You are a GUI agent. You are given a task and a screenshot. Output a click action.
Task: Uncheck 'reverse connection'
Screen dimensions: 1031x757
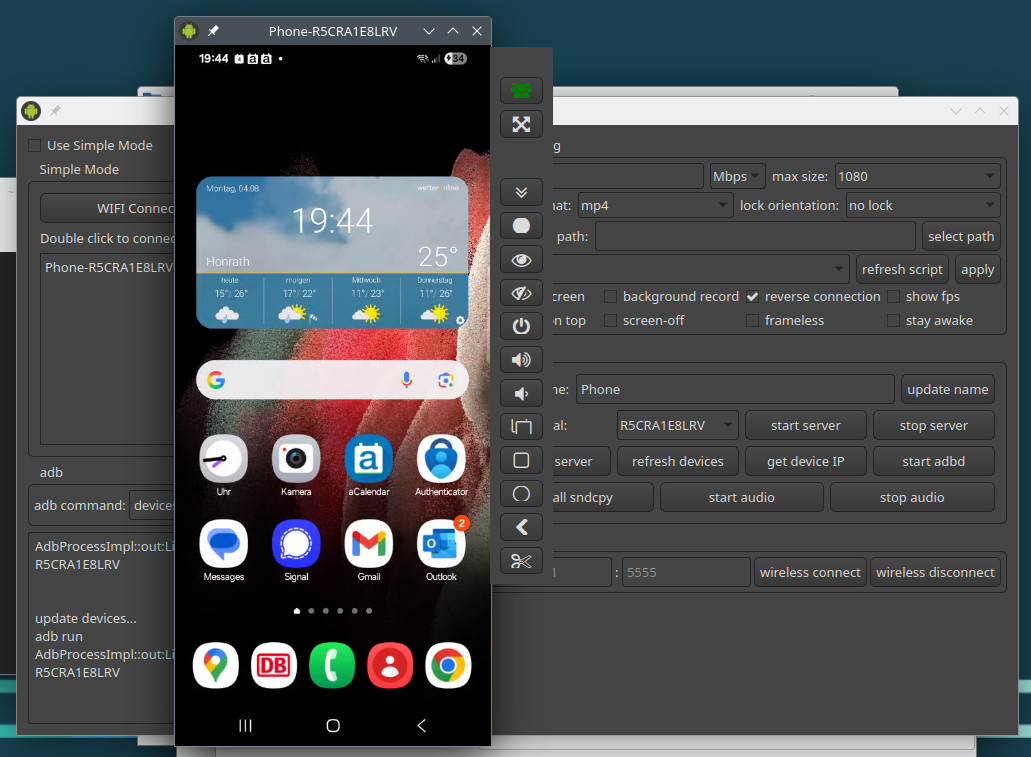pyautogui.click(x=753, y=296)
